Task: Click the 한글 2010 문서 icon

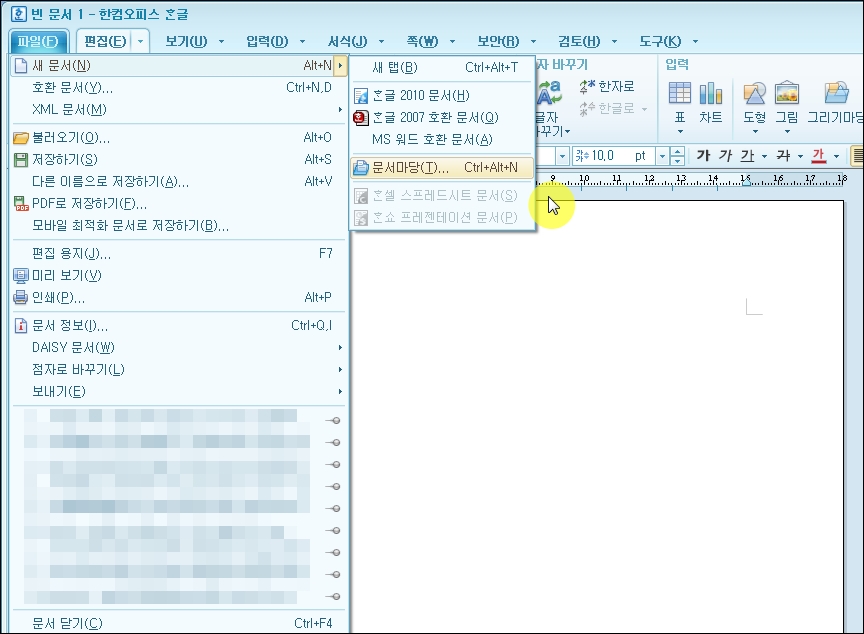Action: point(361,96)
